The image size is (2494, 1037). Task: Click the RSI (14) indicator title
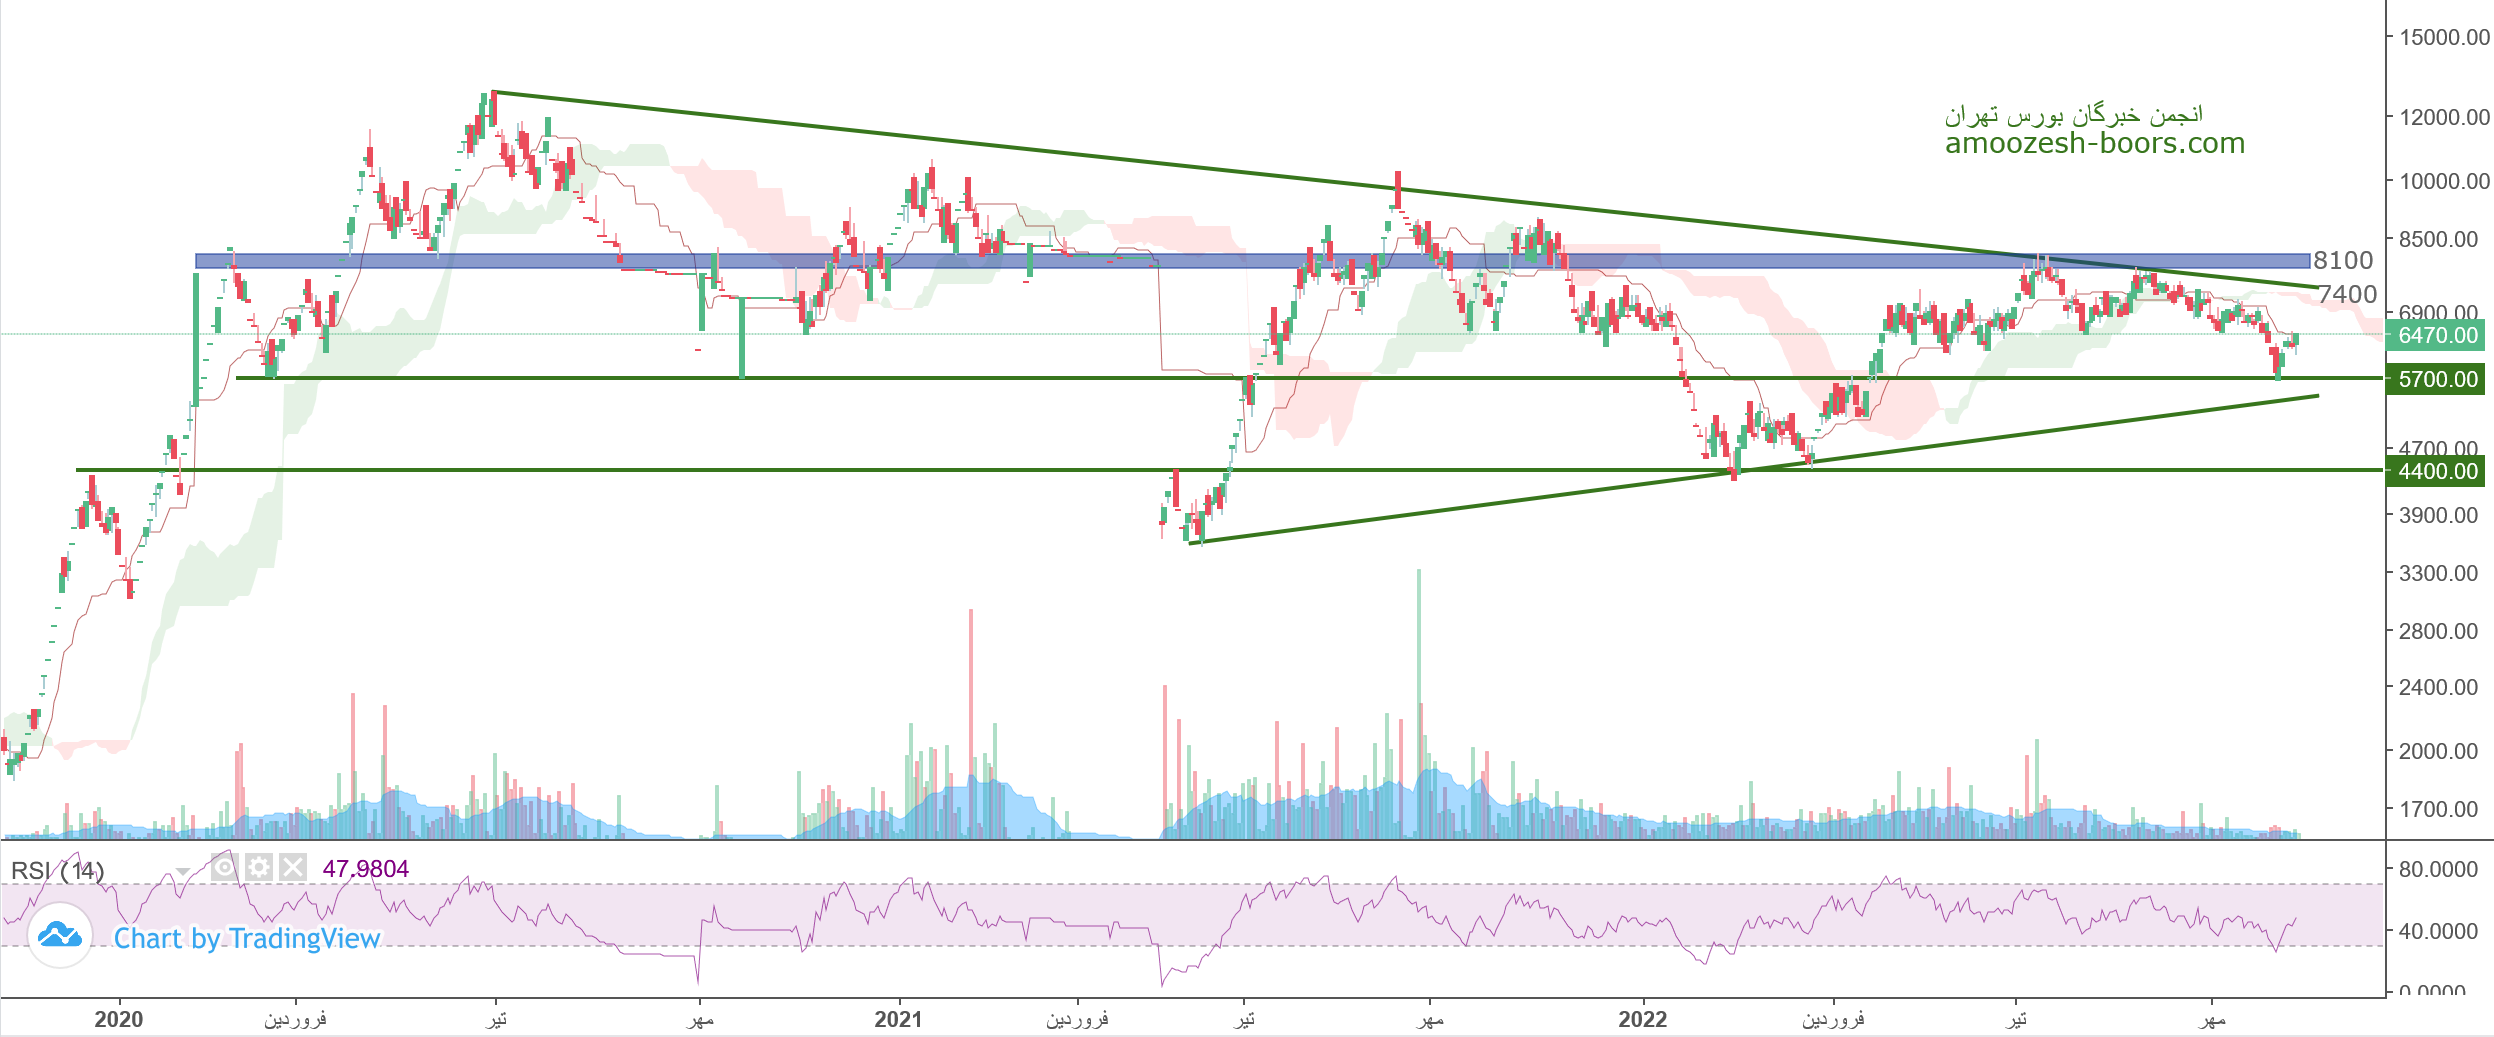click(x=57, y=870)
